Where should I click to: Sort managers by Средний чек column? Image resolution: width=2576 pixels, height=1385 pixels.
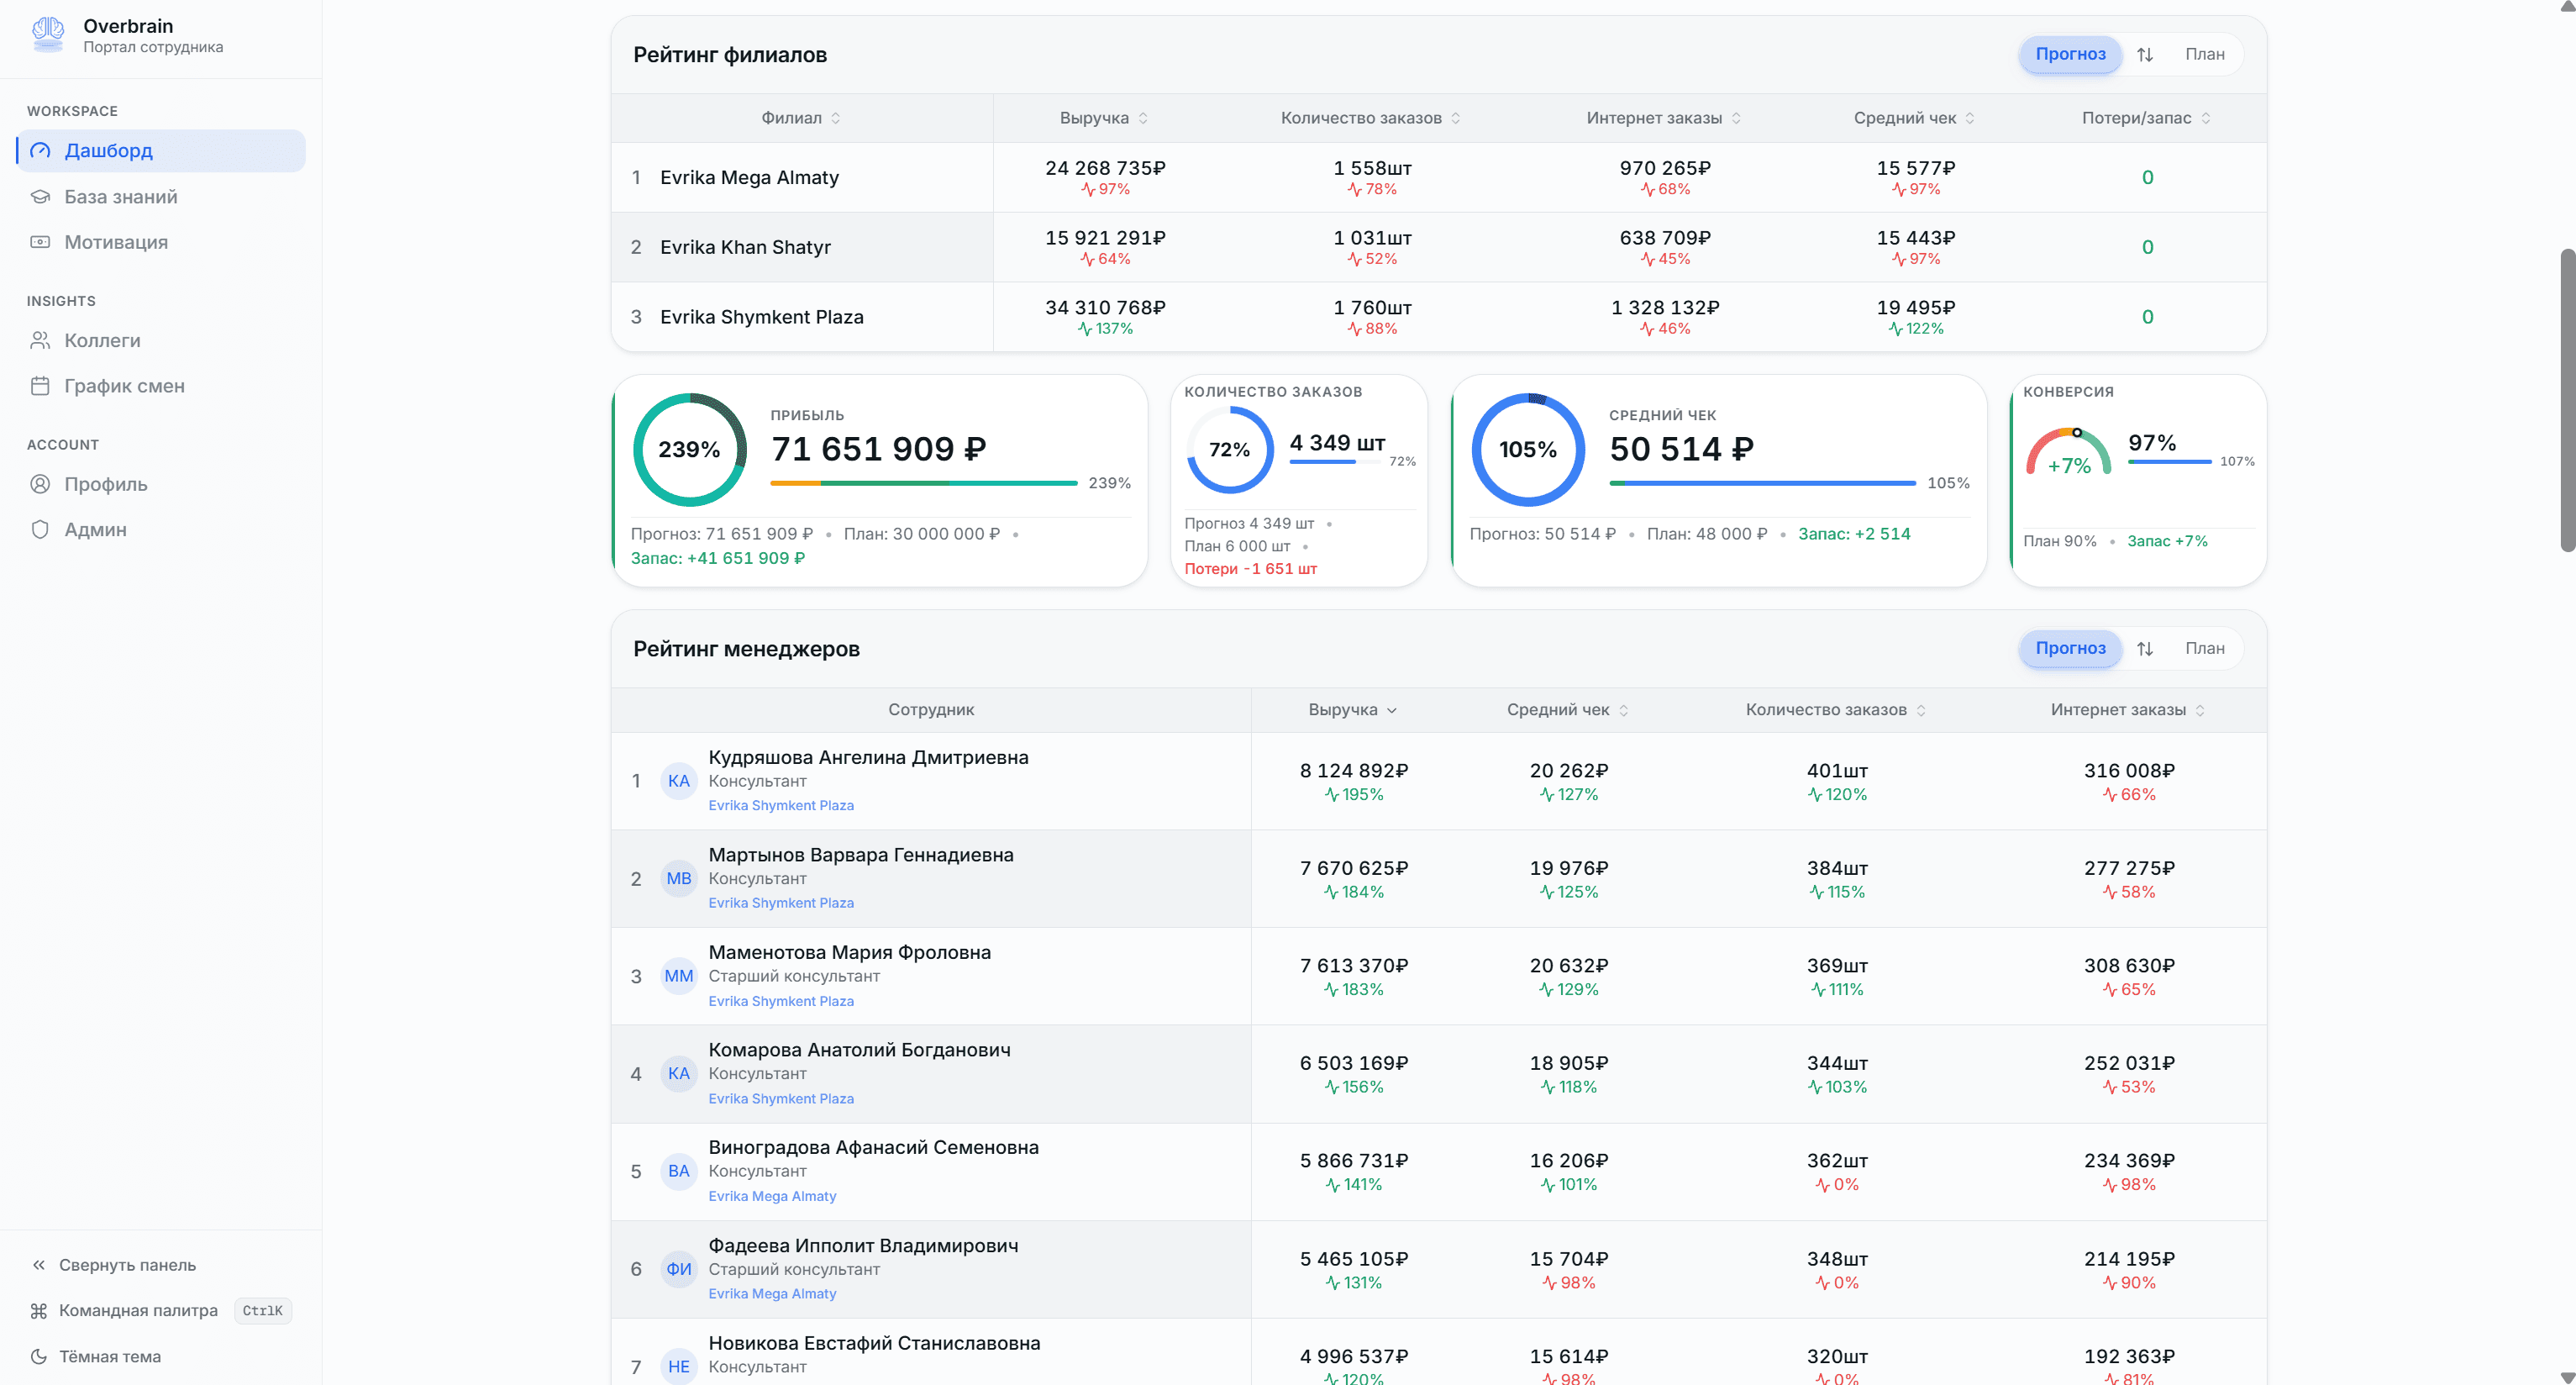point(1567,710)
